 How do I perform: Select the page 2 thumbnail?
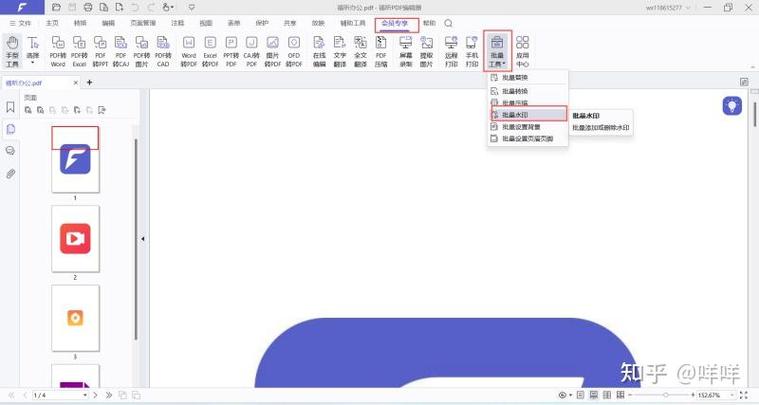(x=75, y=238)
